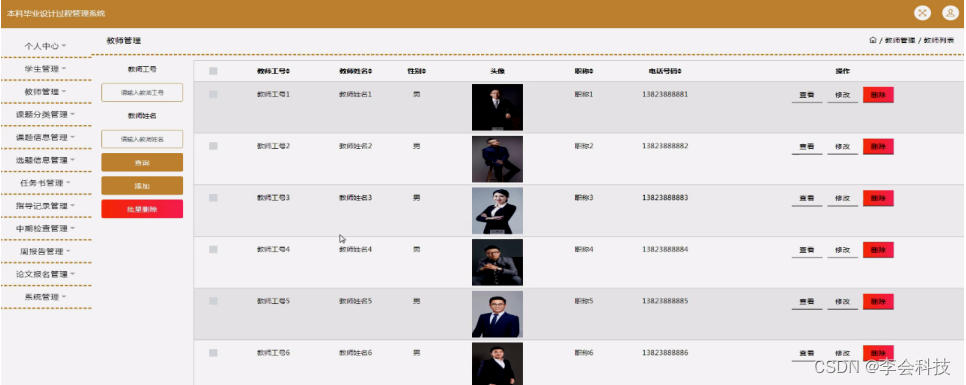966x385 pixels.
Task: Open the user profile icon in the top bar
Action: pos(950,13)
